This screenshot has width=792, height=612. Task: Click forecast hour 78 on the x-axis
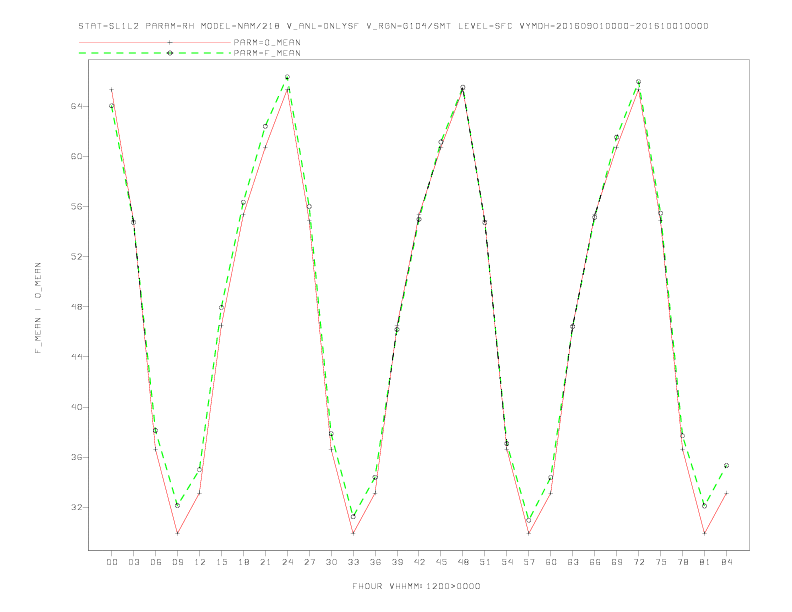tap(682, 562)
